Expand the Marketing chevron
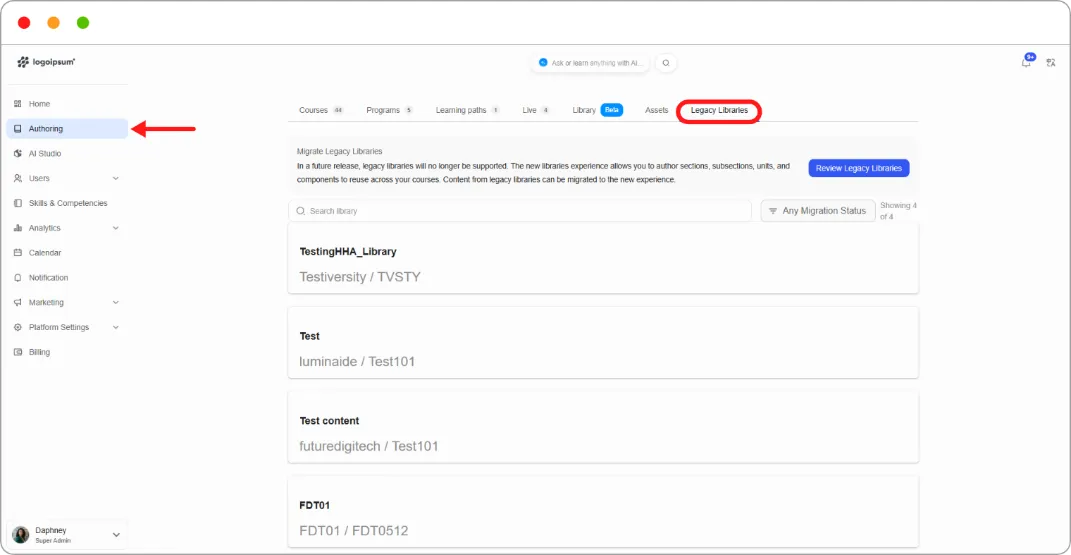The height and width of the screenshot is (555, 1071). tap(115, 302)
